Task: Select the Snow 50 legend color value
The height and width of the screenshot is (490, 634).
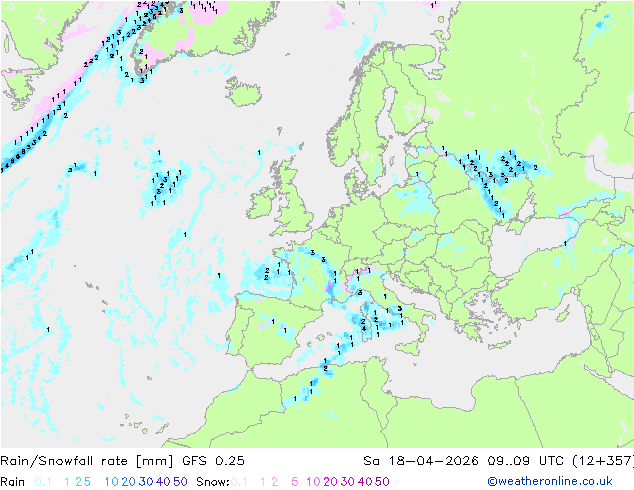Action: click(382, 482)
